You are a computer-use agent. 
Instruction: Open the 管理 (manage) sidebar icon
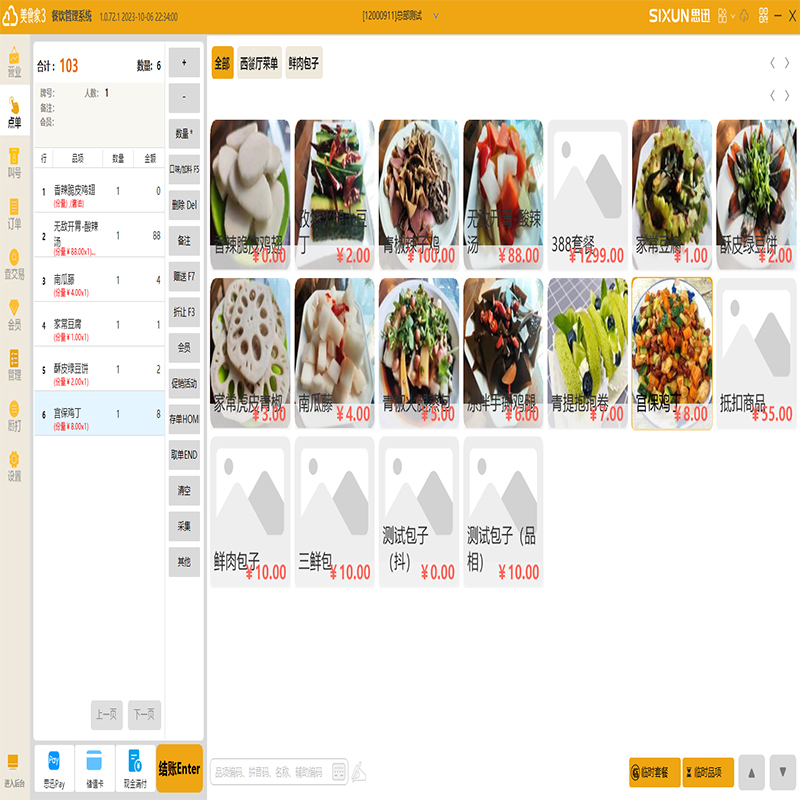[x=14, y=364]
